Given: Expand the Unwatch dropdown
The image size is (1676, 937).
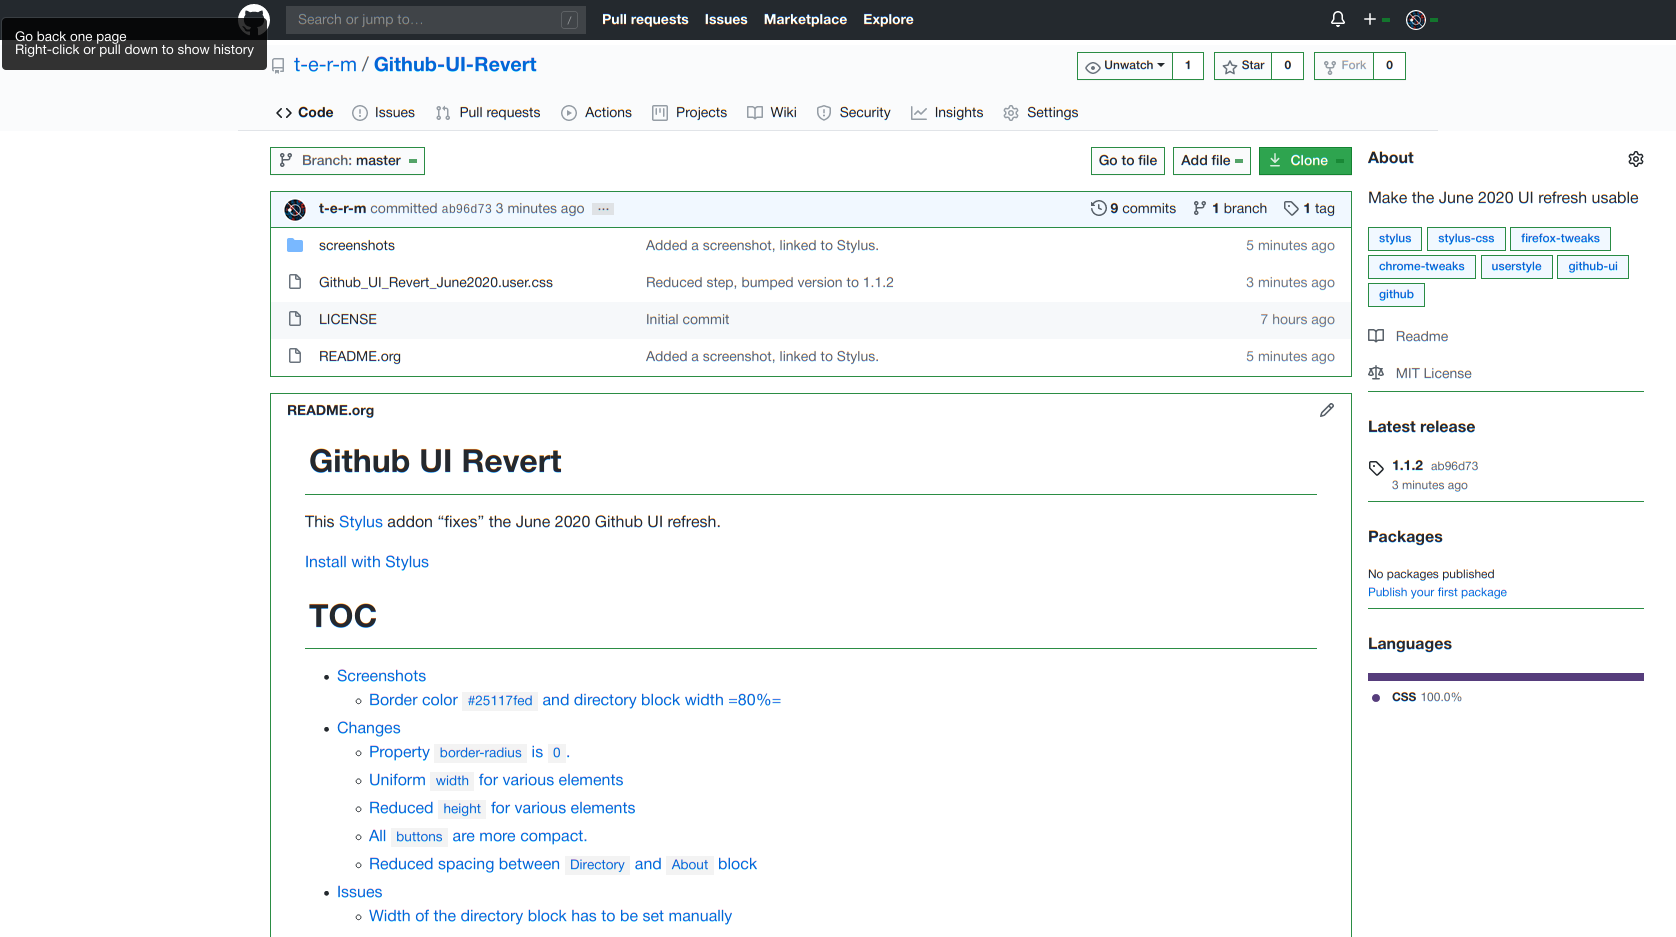Looking at the screenshot, I should pos(1125,66).
